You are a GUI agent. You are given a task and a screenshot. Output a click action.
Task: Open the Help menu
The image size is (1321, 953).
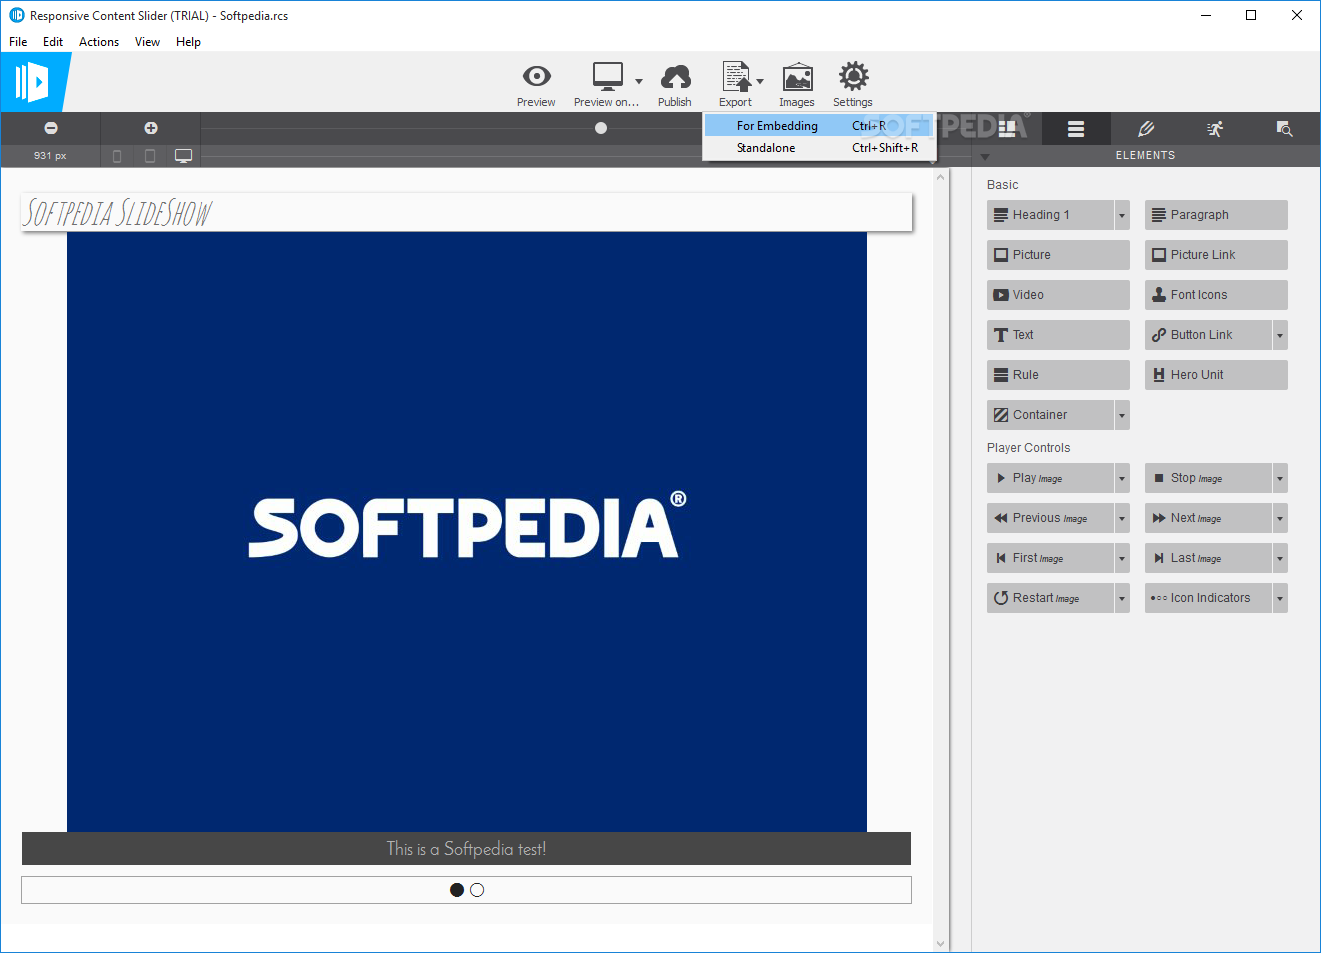pyautogui.click(x=188, y=42)
